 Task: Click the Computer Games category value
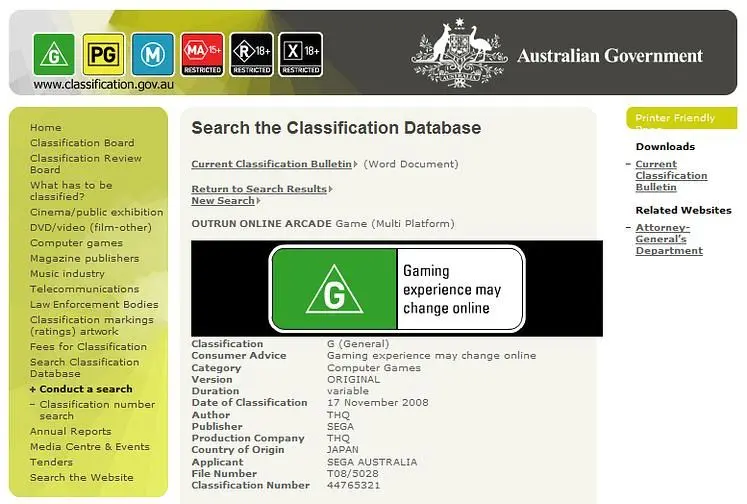[374, 368]
